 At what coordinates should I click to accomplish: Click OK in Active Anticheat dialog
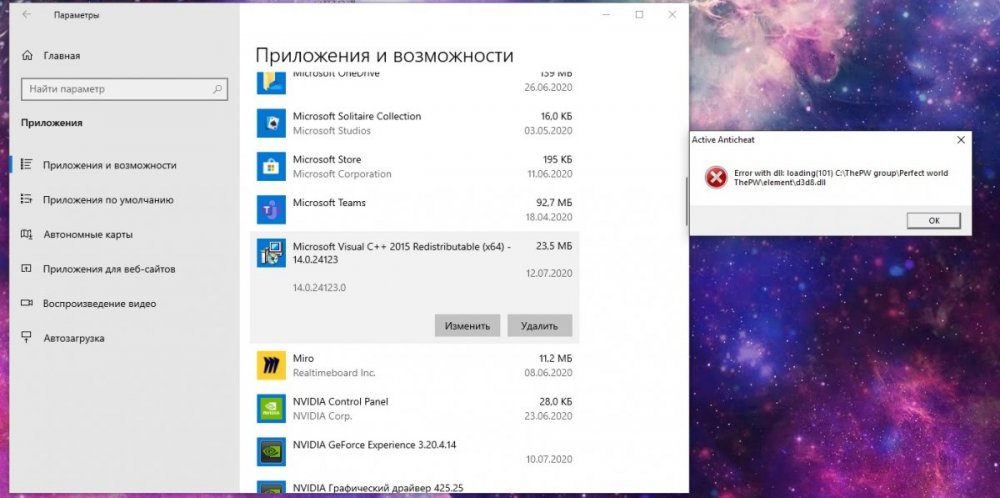pos(934,221)
